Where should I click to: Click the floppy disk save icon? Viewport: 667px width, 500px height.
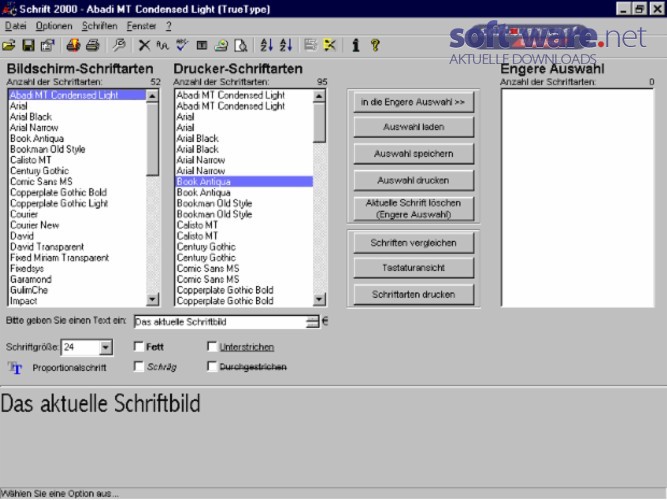pos(29,45)
